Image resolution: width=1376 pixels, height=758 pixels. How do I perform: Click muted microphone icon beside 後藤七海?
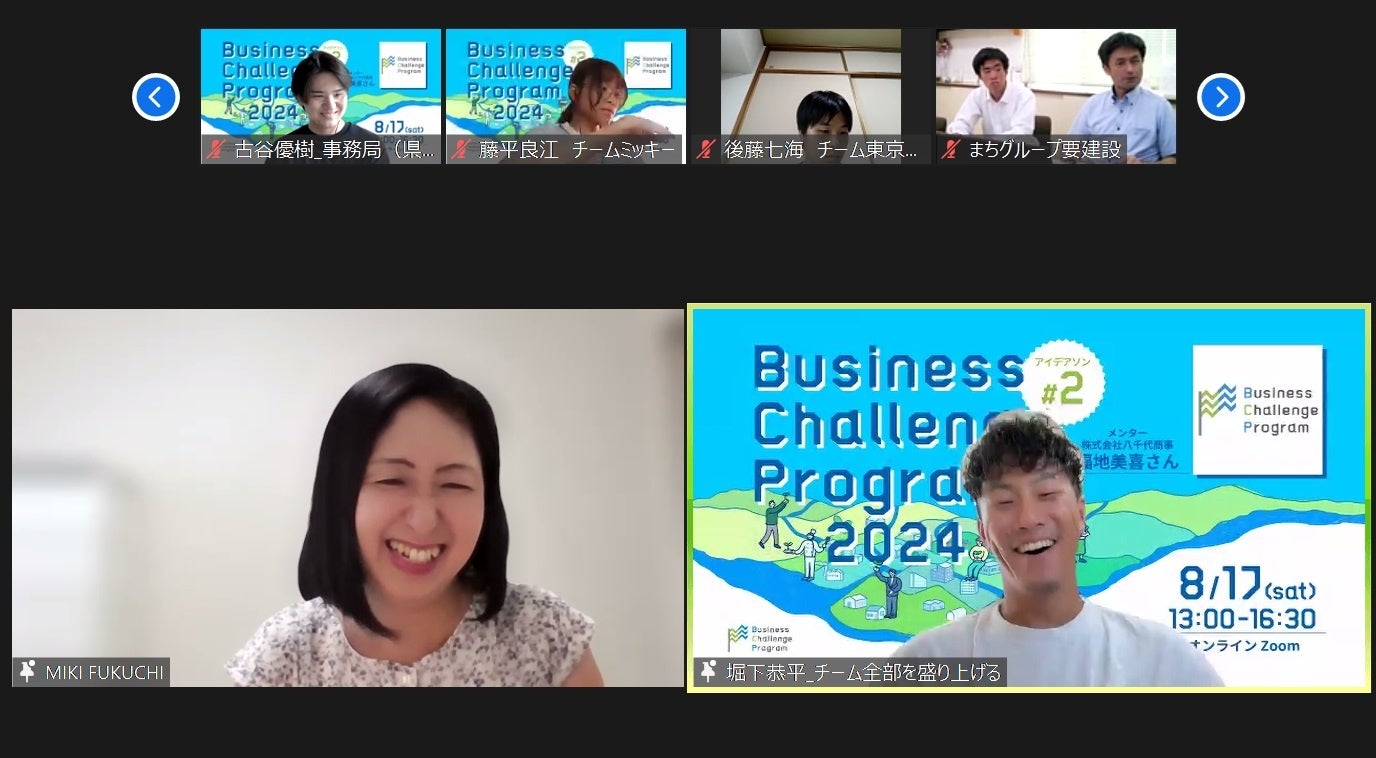coord(706,150)
